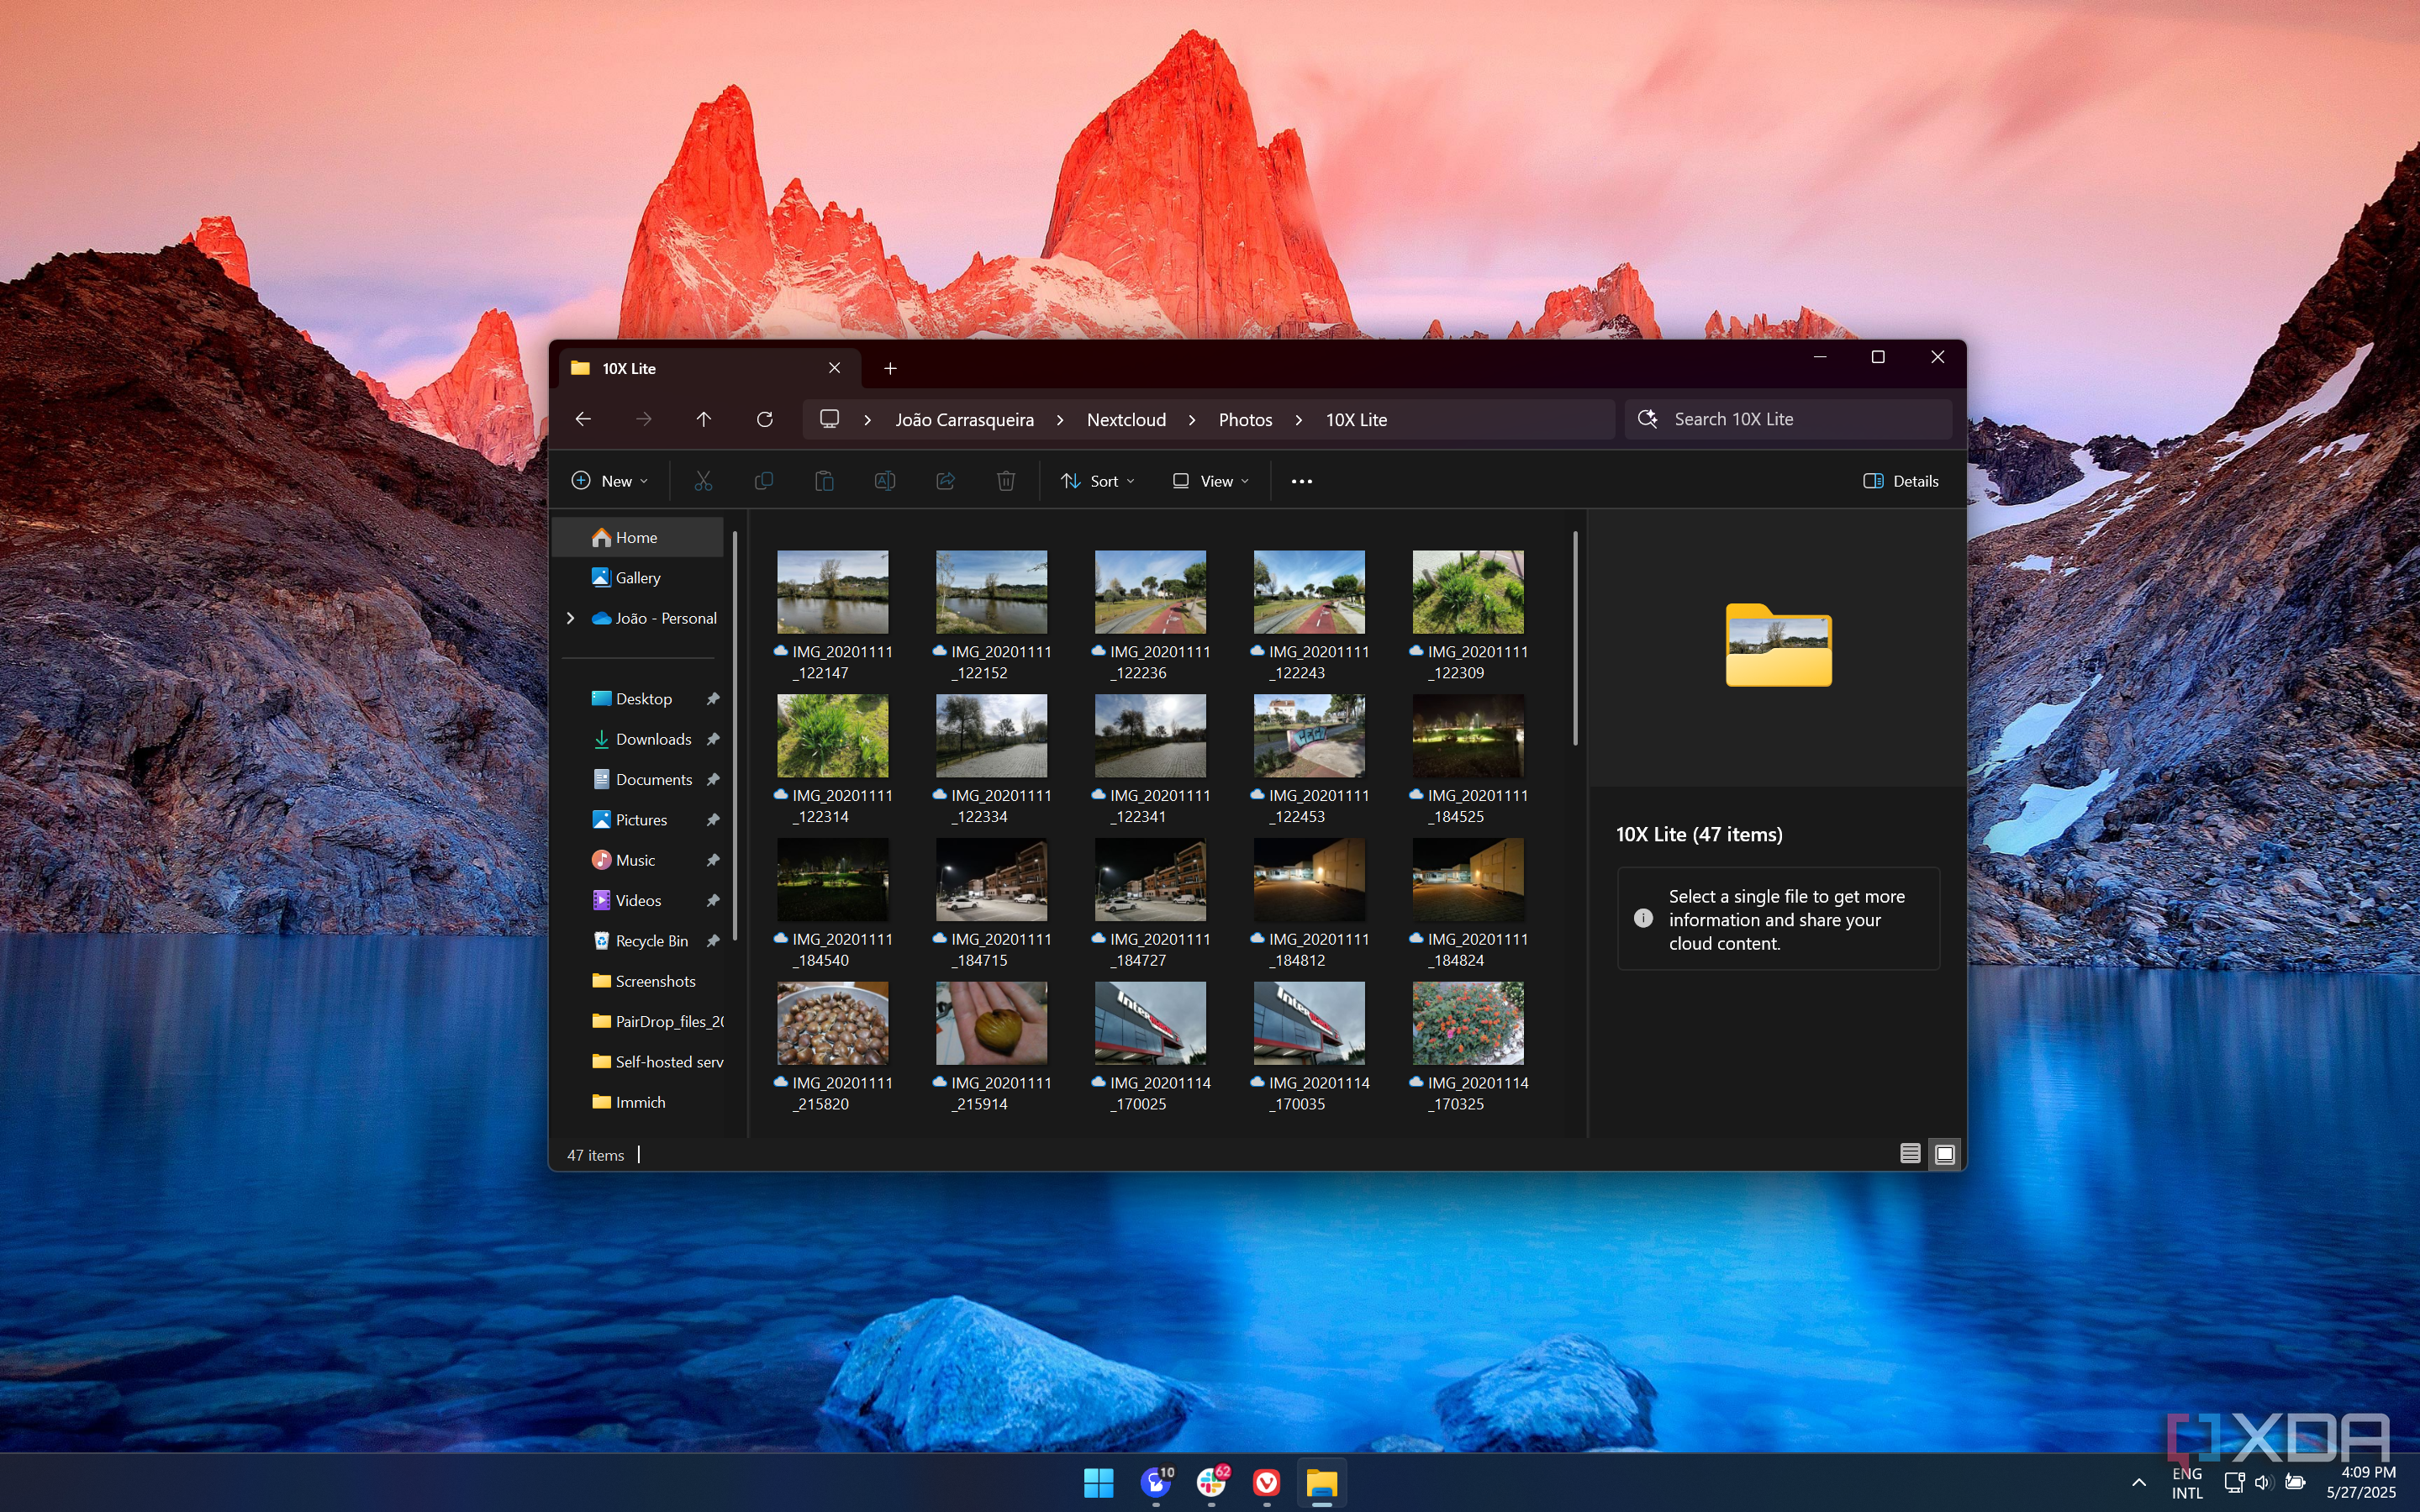Open the clock and date flyout
This screenshot has width=2420, height=1512.
(2360, 1482)
